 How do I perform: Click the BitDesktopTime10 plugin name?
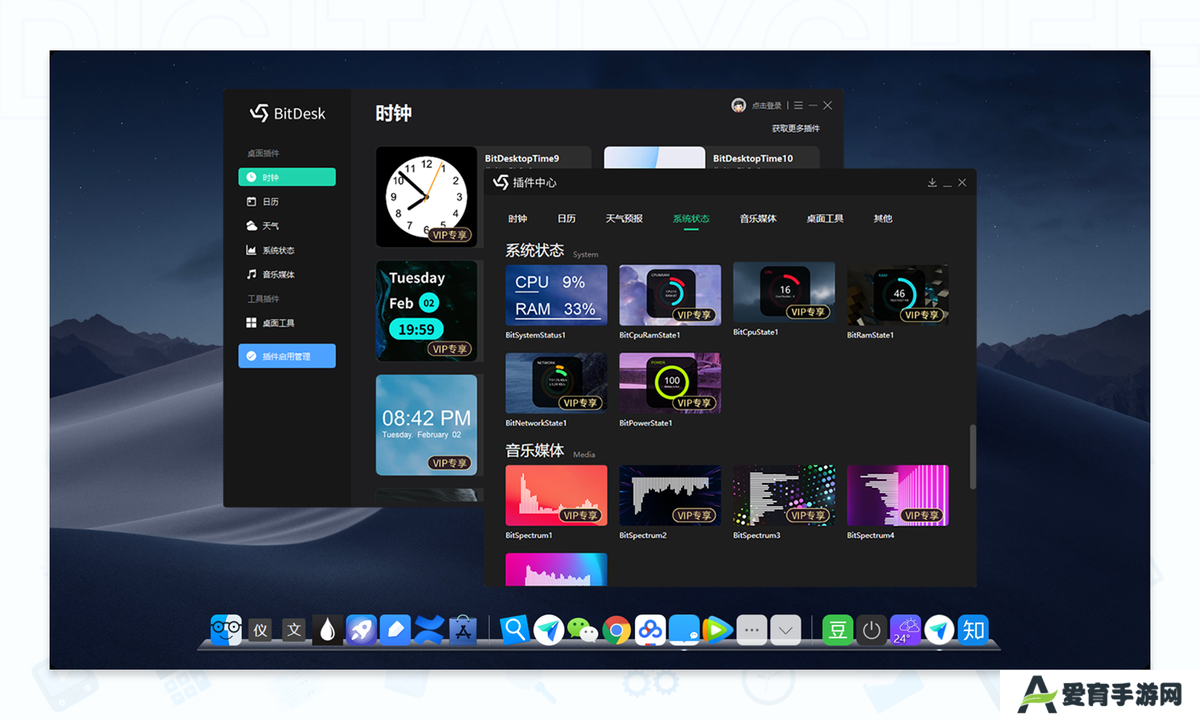[x=753, y=158]
